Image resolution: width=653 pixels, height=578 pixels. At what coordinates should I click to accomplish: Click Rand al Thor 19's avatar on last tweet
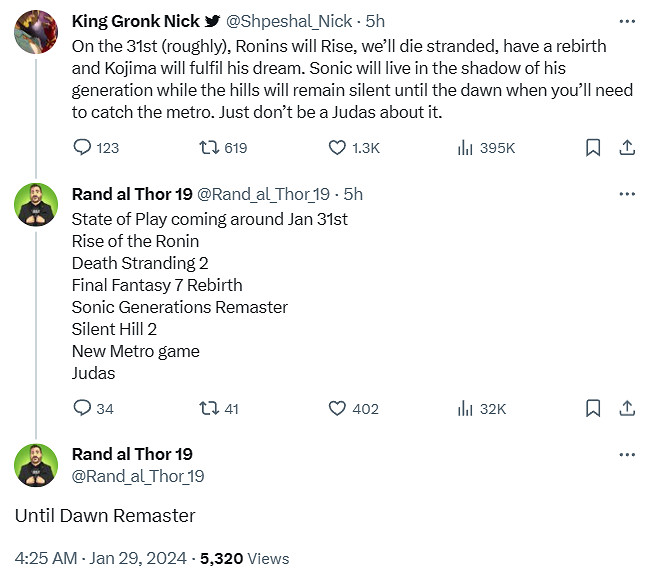tap(36, 465)
